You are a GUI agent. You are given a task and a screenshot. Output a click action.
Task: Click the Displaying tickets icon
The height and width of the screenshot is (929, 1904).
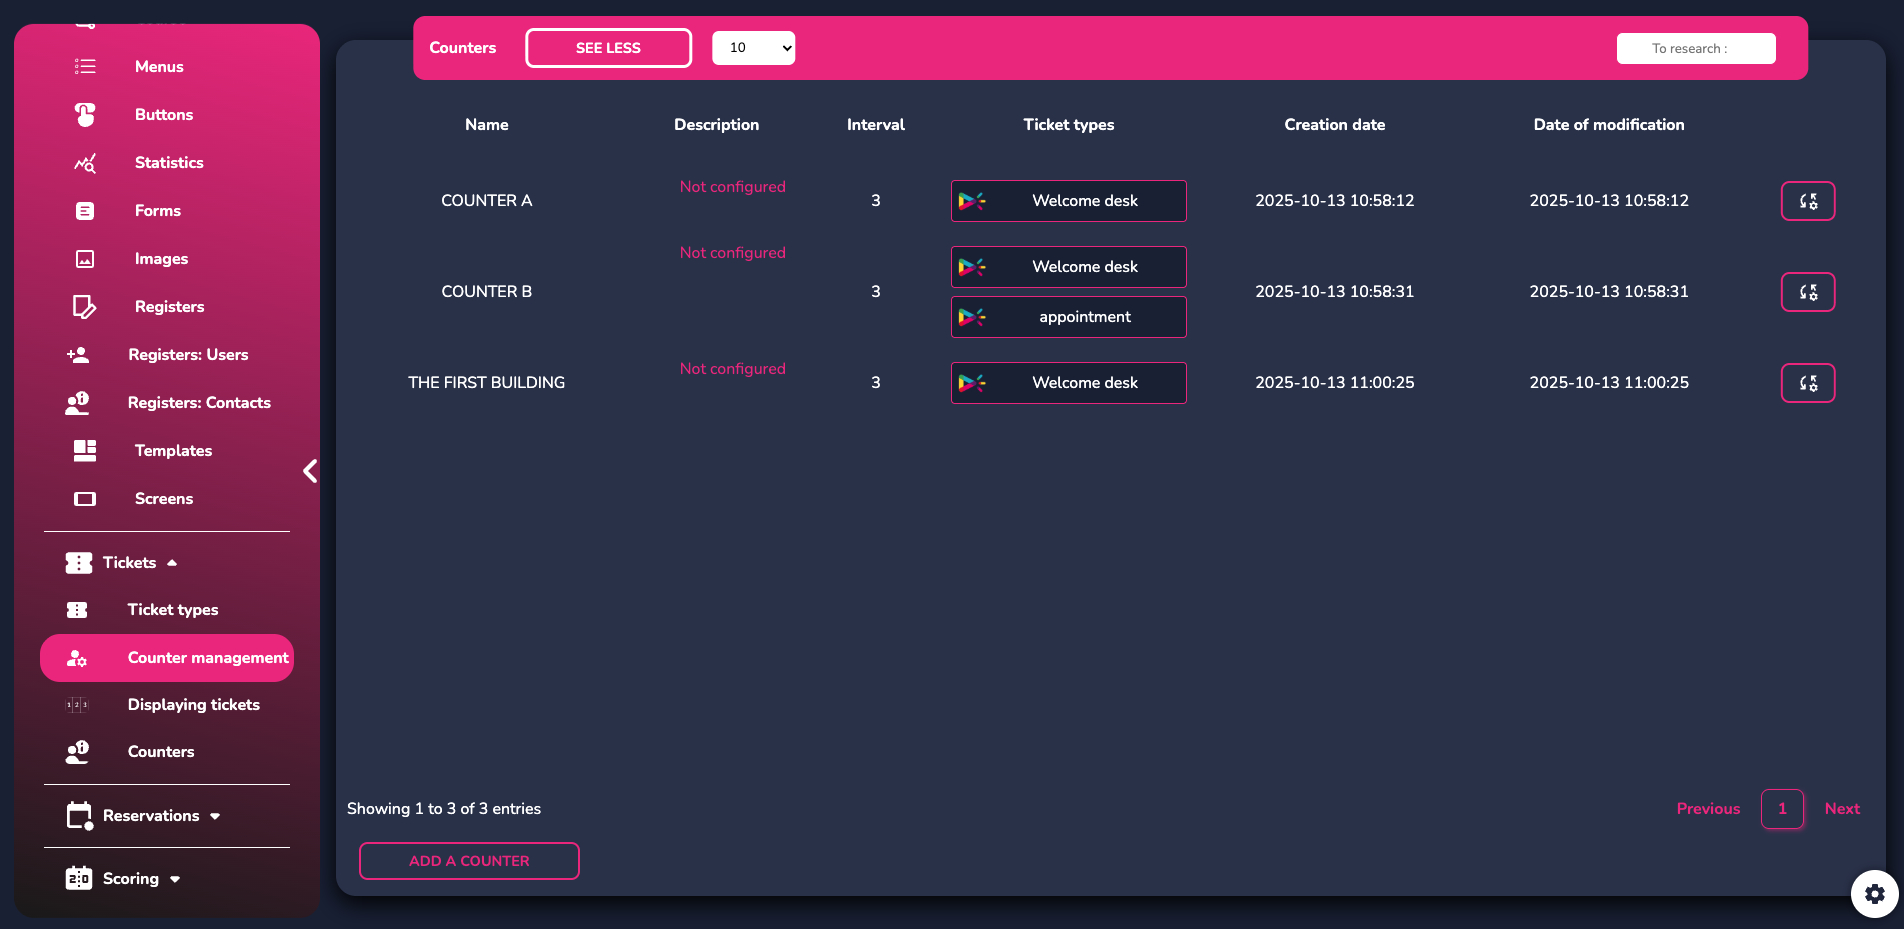pos(77,705)
